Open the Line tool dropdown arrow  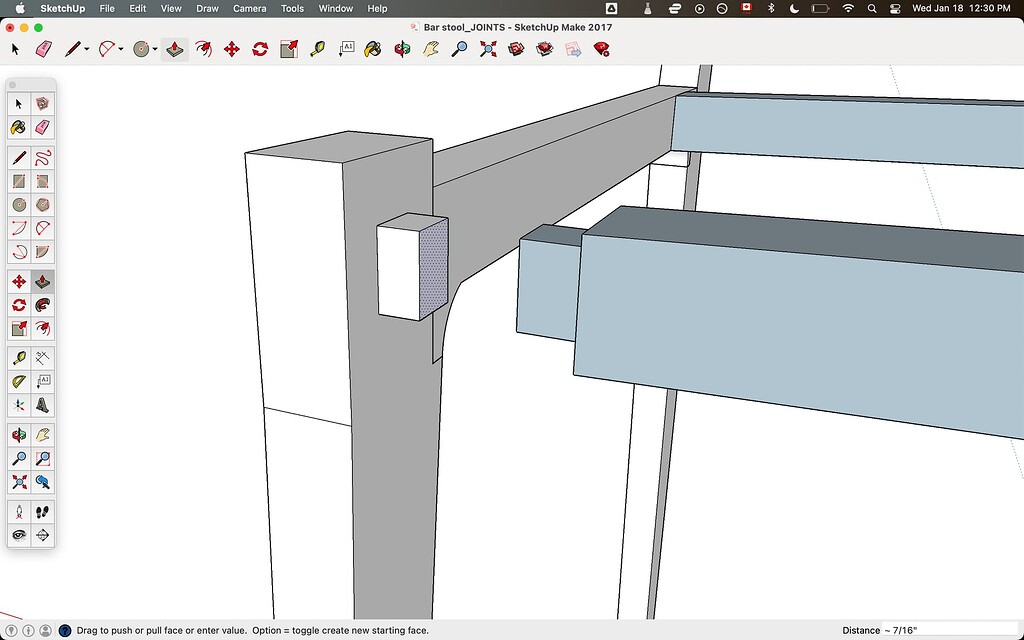[89, 48]
